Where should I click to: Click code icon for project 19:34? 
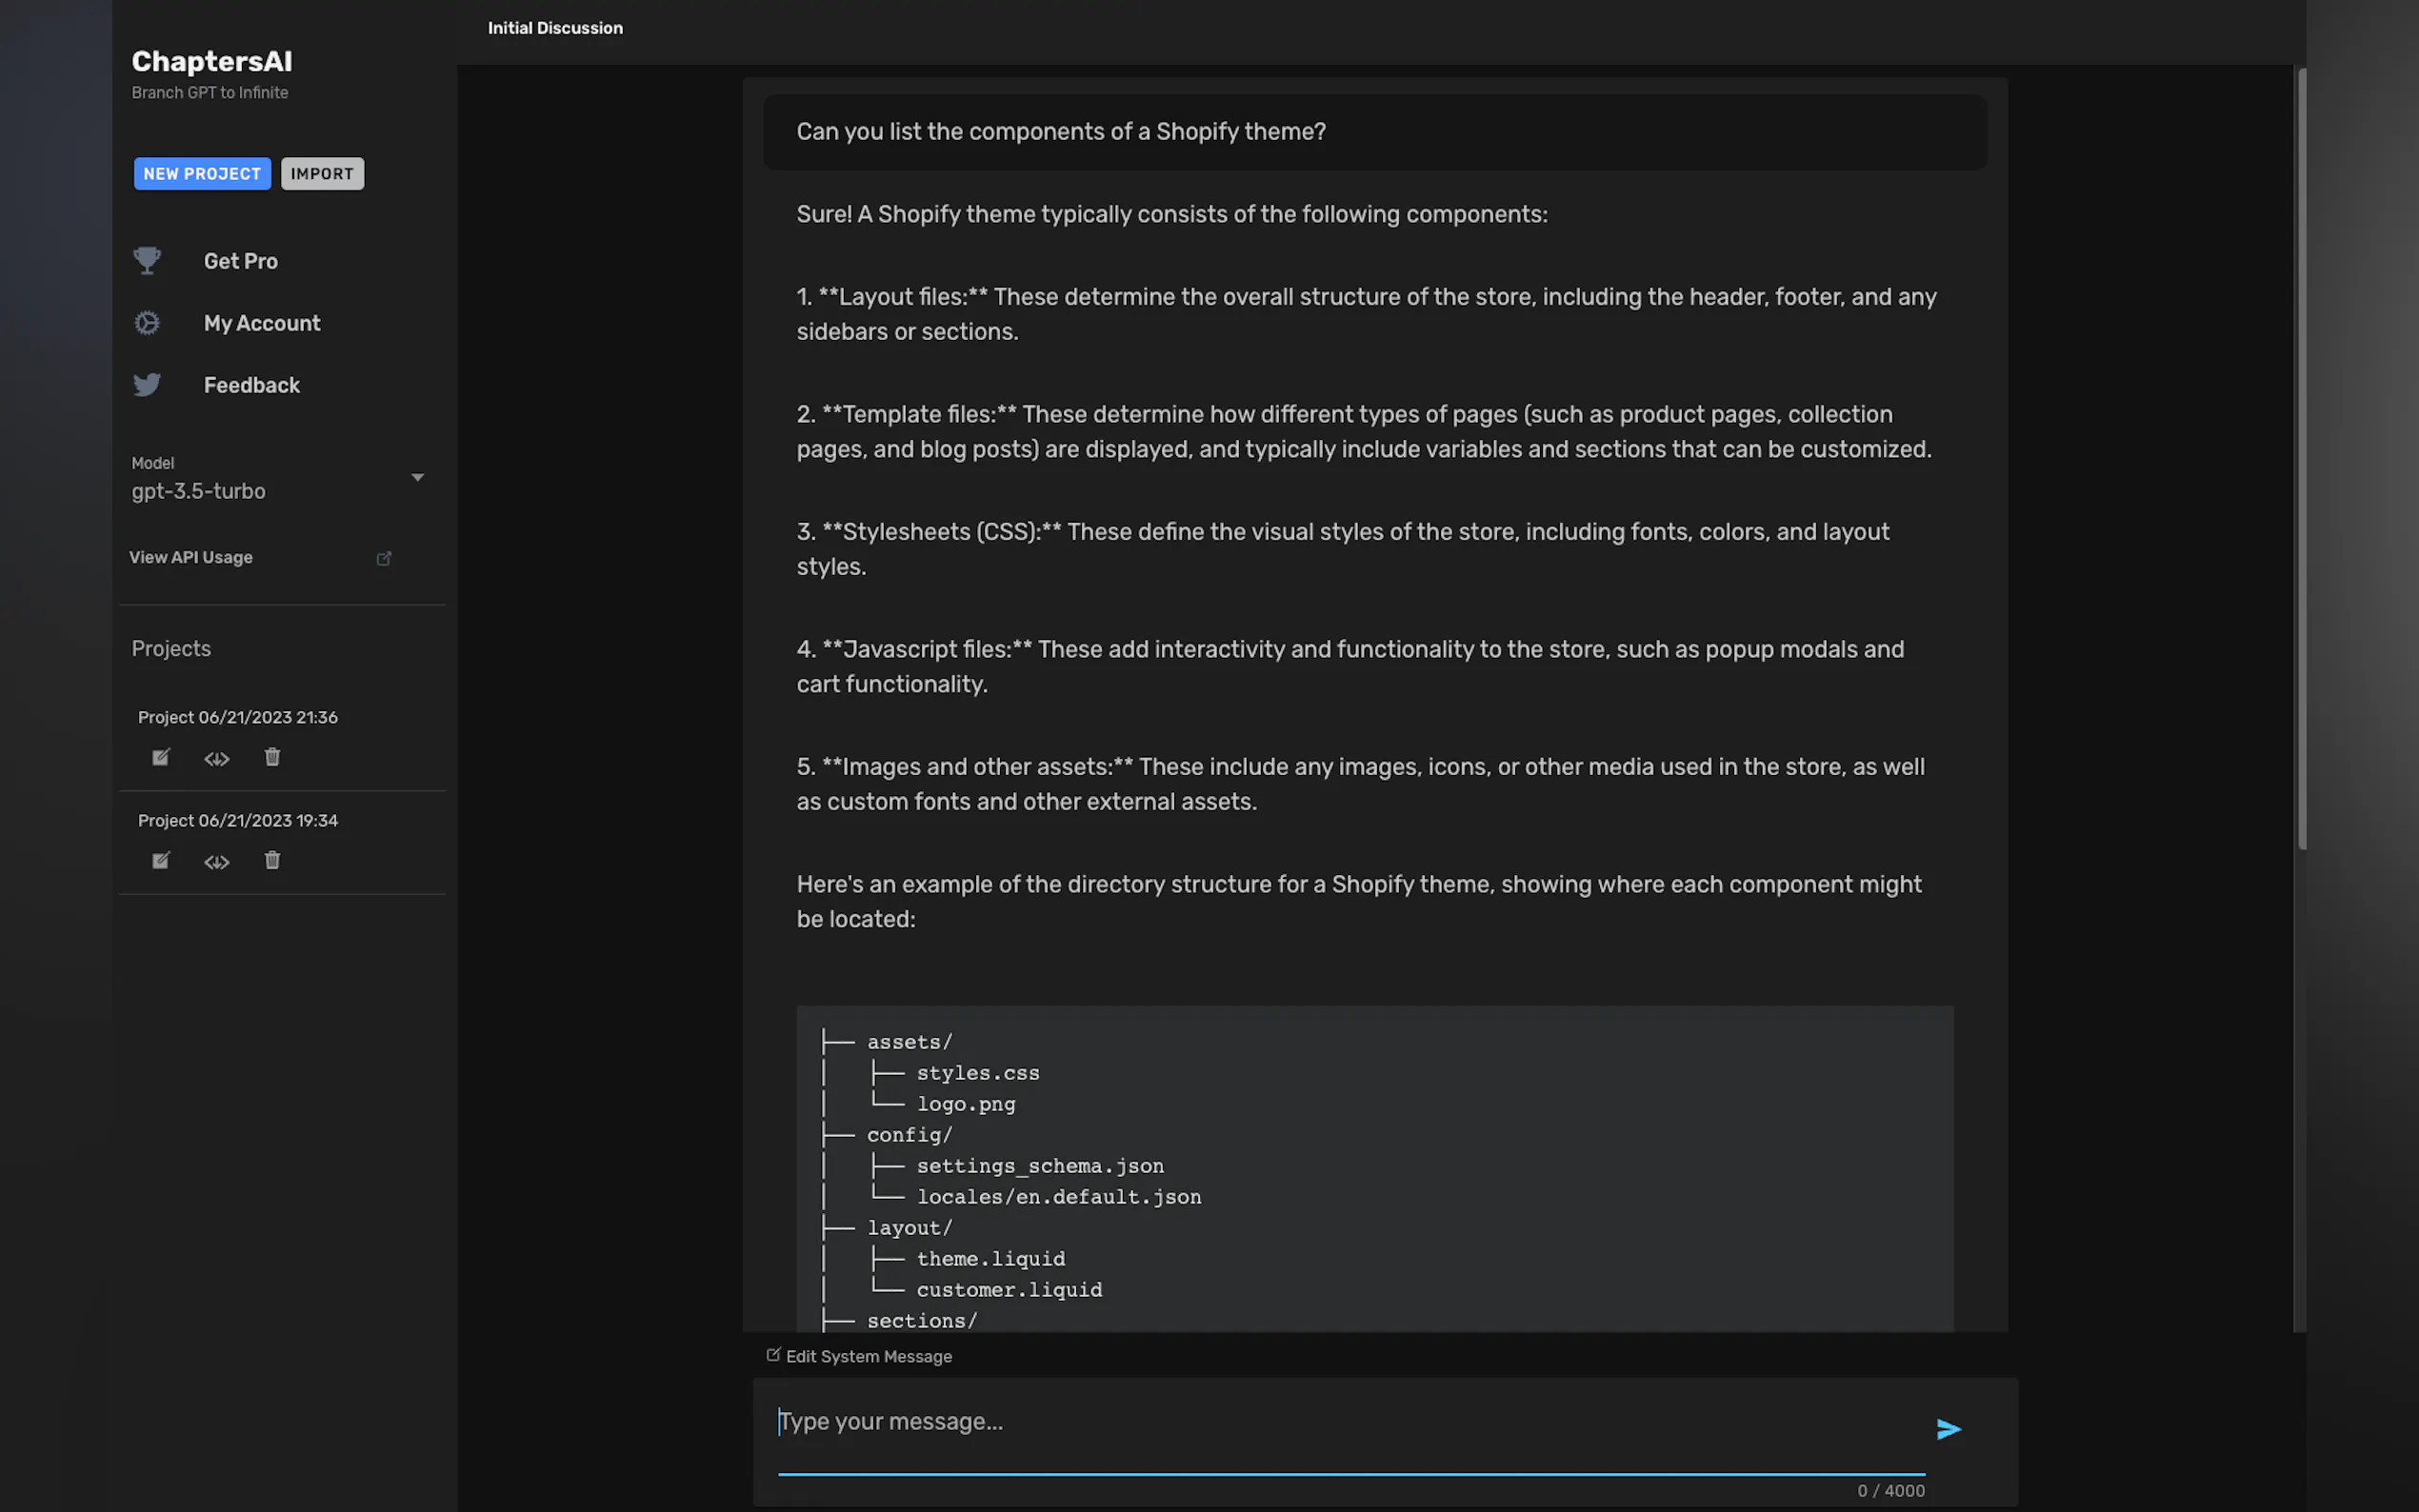216,862
